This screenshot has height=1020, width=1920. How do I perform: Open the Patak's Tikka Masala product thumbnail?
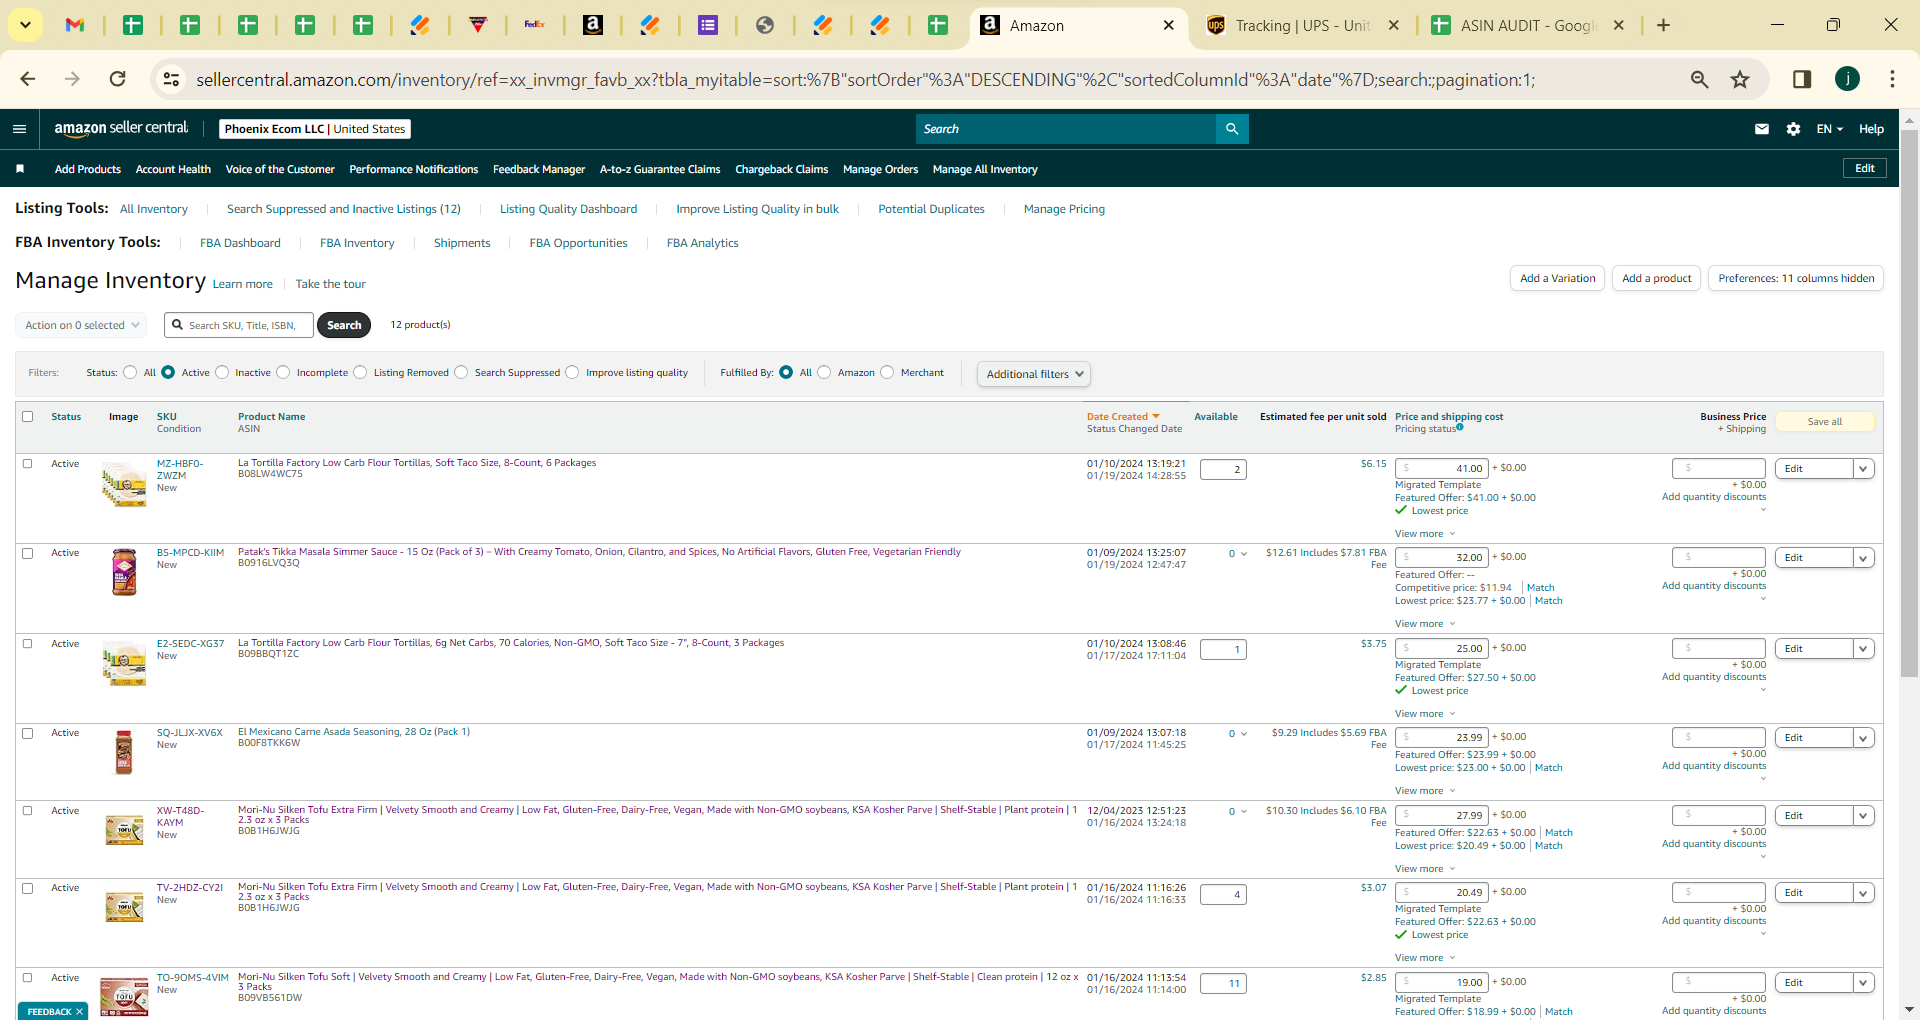pos(124,572)
